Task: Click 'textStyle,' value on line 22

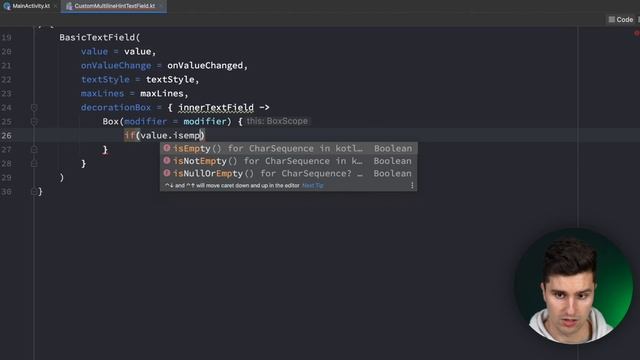Action: pyautogui.click(x=173, y=80)
